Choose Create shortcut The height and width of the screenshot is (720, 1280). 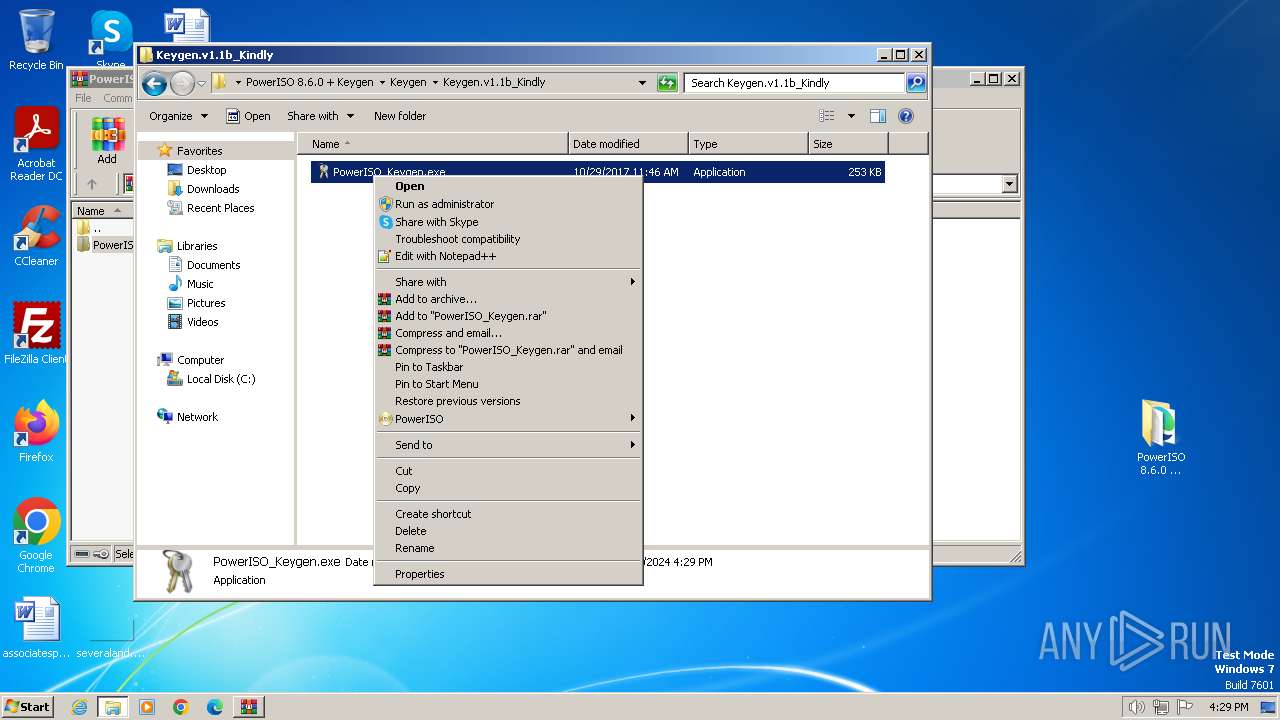point(508,514)
